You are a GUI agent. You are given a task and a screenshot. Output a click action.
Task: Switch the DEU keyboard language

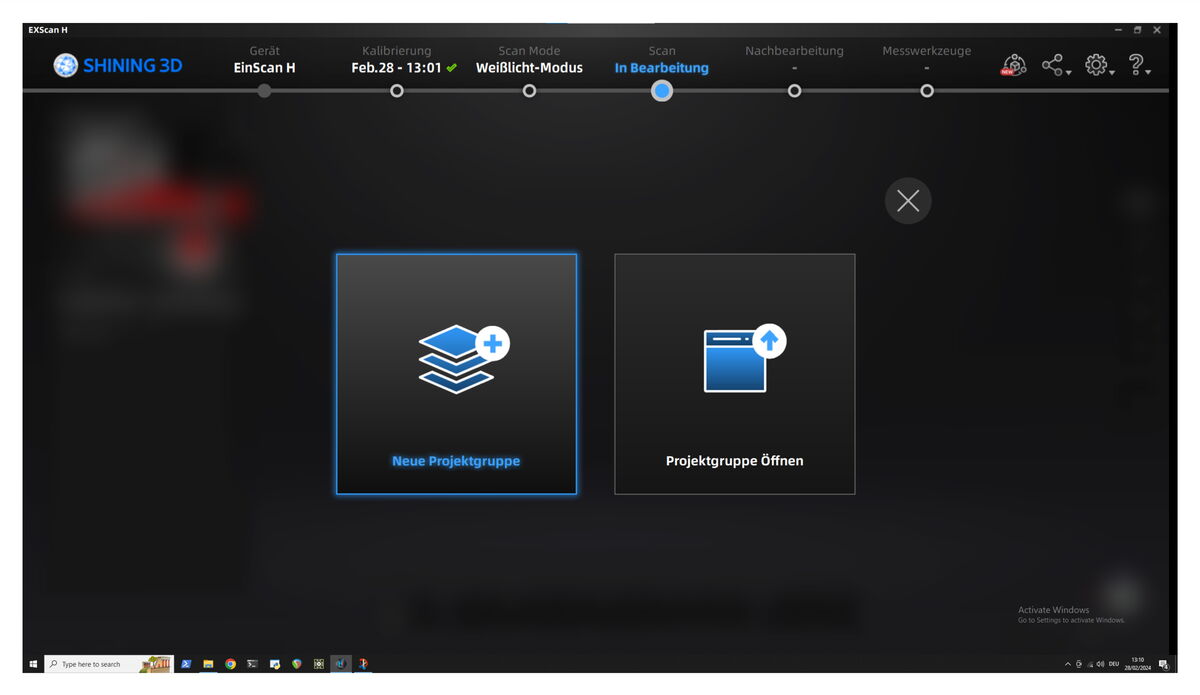1114,664
